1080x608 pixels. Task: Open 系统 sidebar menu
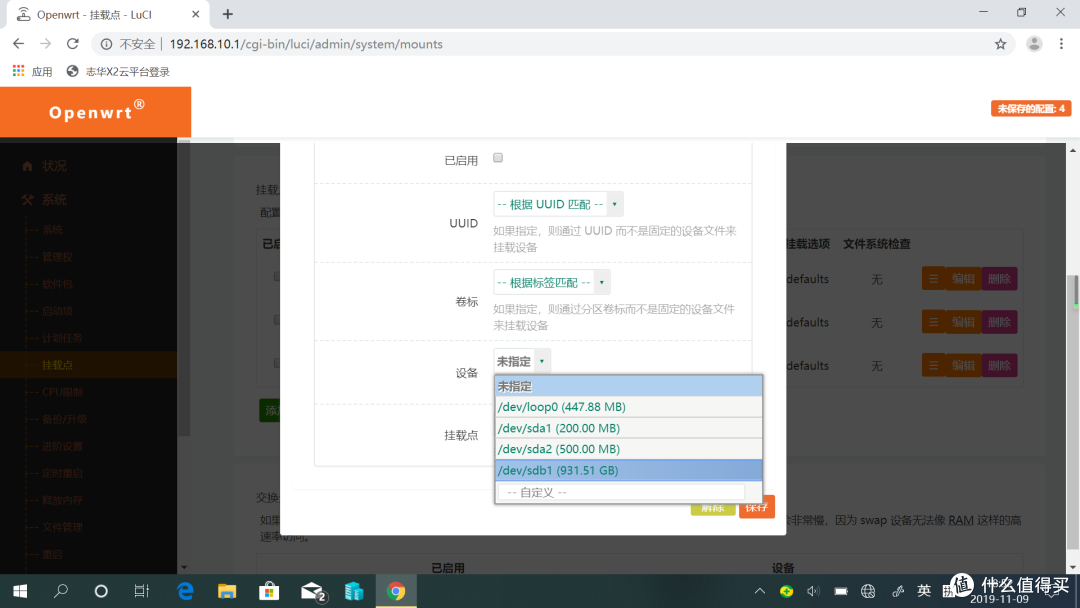tap(54, 200)
